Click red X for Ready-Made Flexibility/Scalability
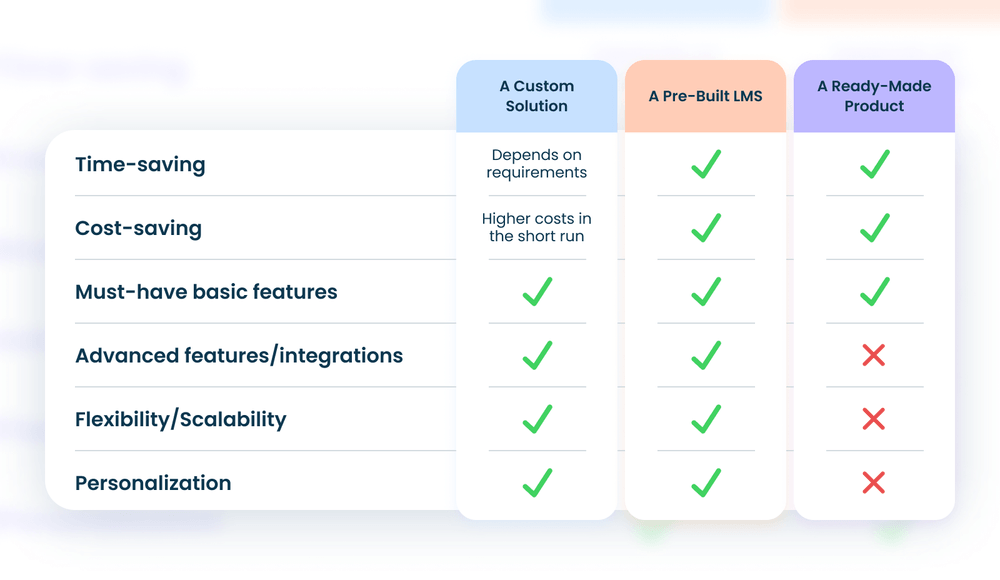This screenshot has width=1000, height=580. pos(874,419)
